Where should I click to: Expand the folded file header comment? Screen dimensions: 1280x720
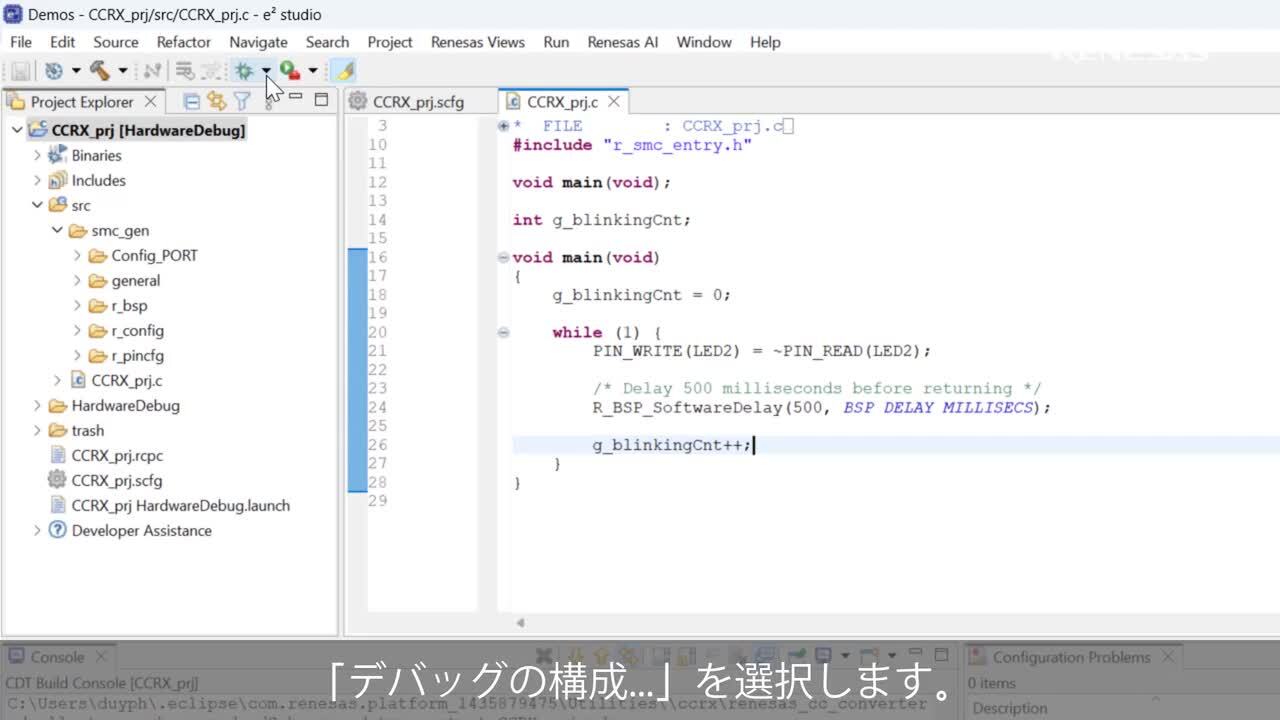click(x=504, y=127)
